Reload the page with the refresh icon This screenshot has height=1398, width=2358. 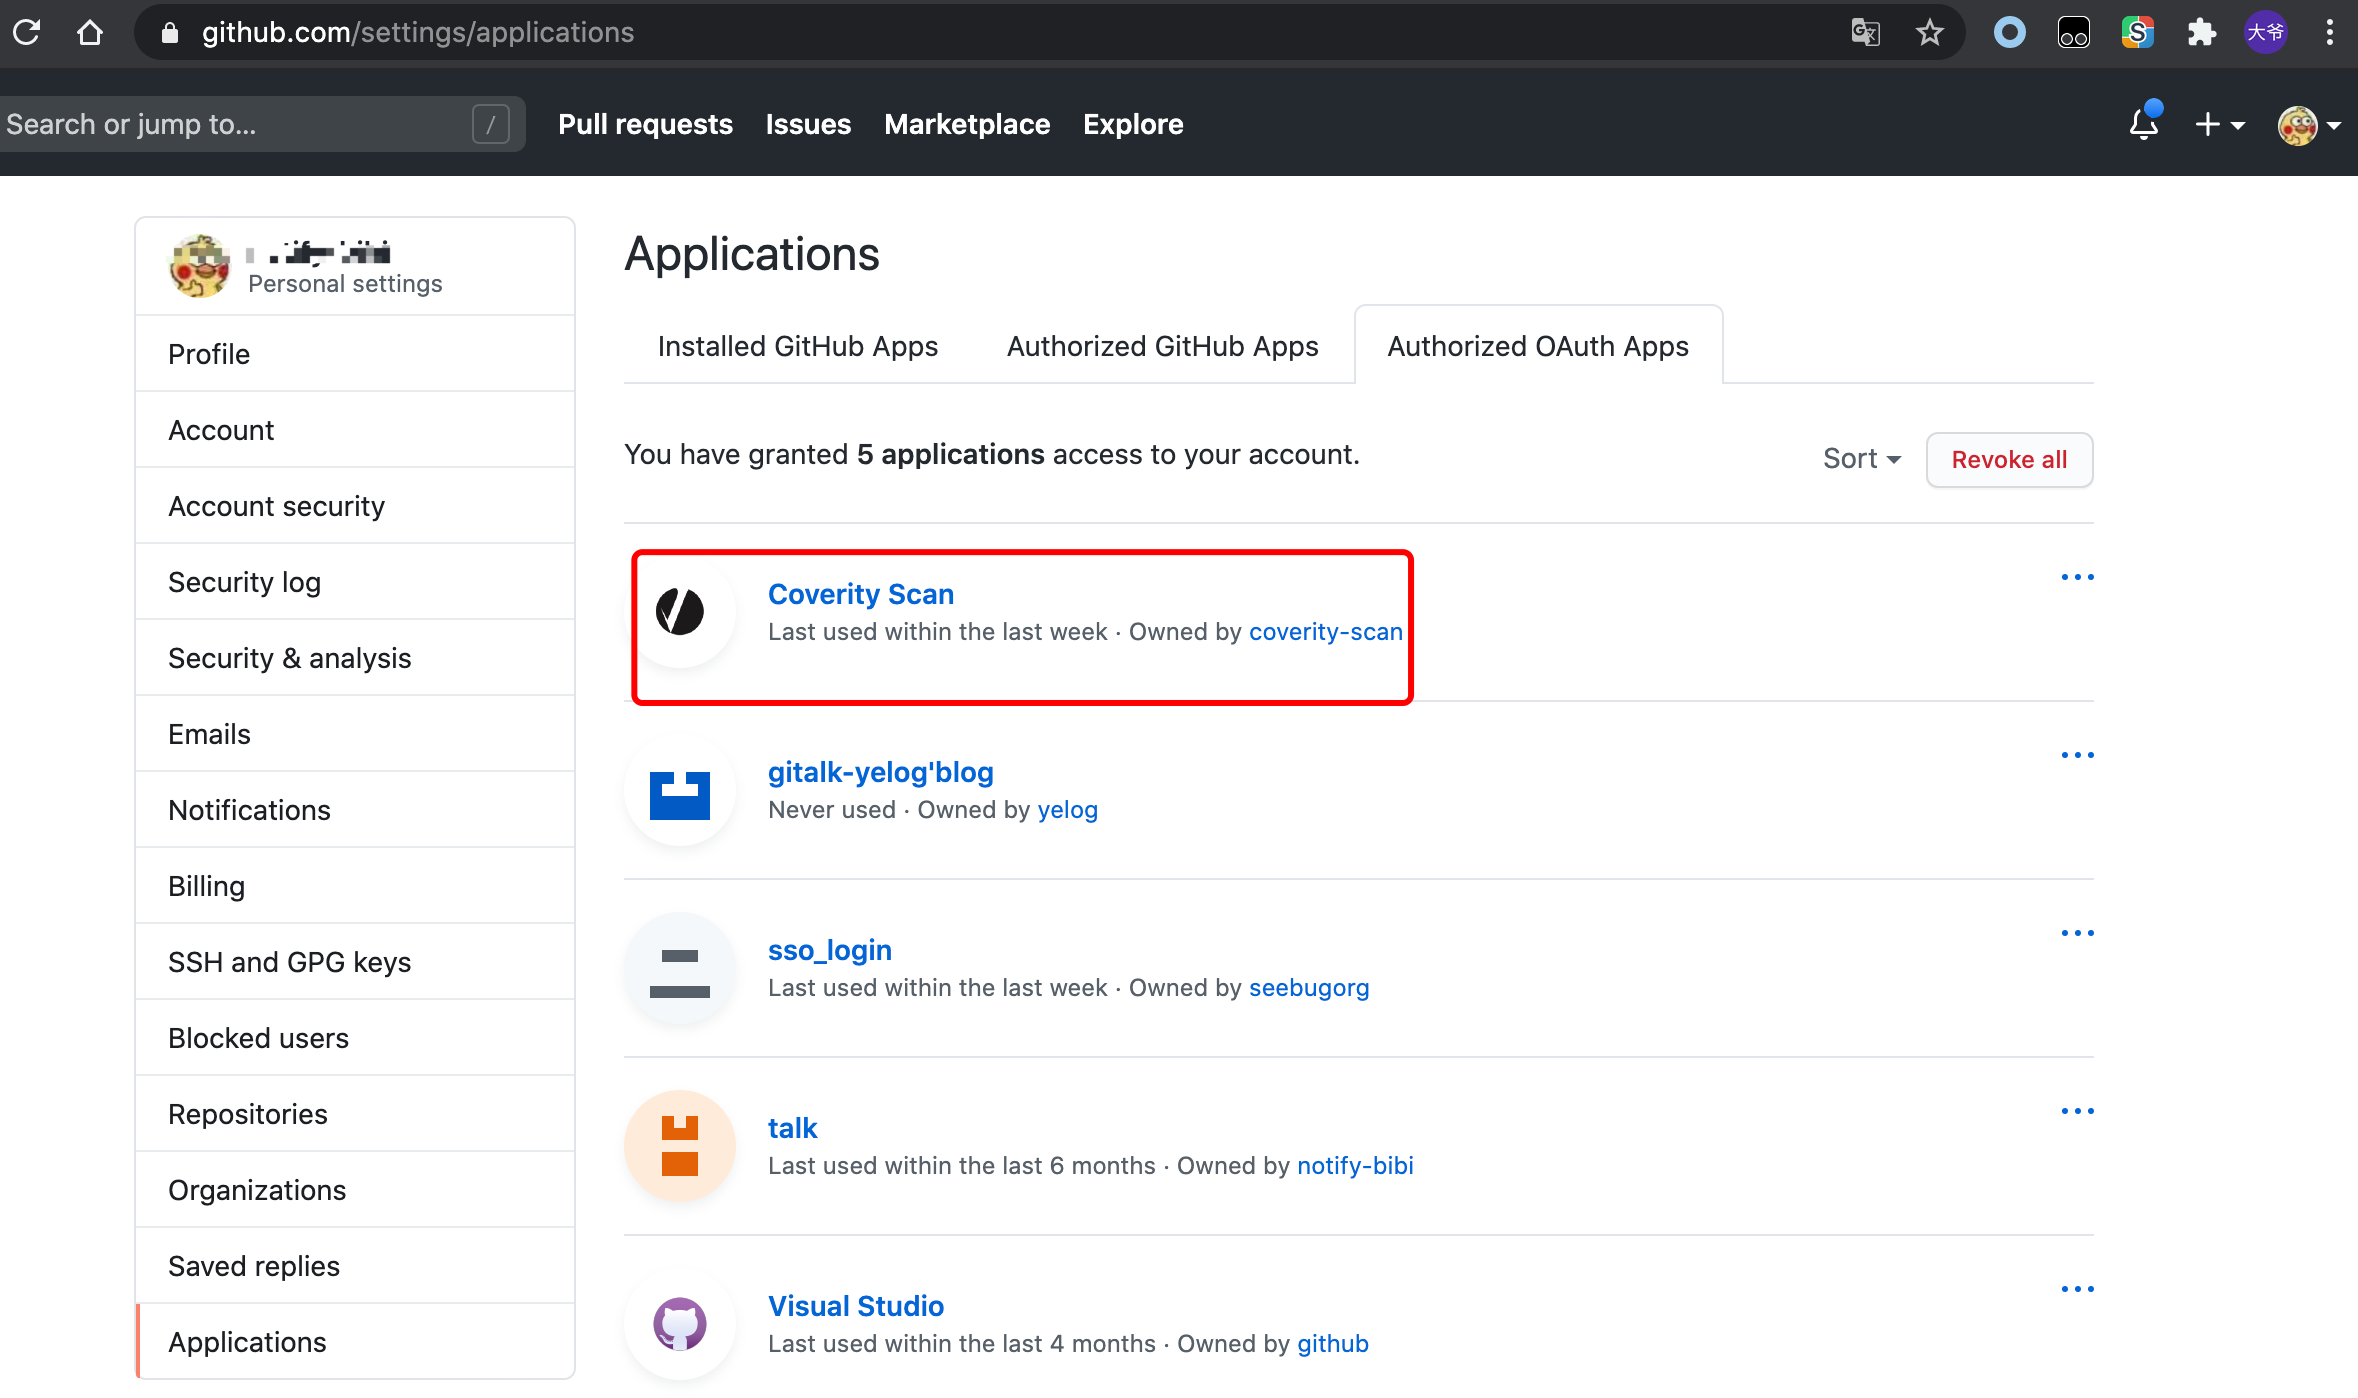27,32
